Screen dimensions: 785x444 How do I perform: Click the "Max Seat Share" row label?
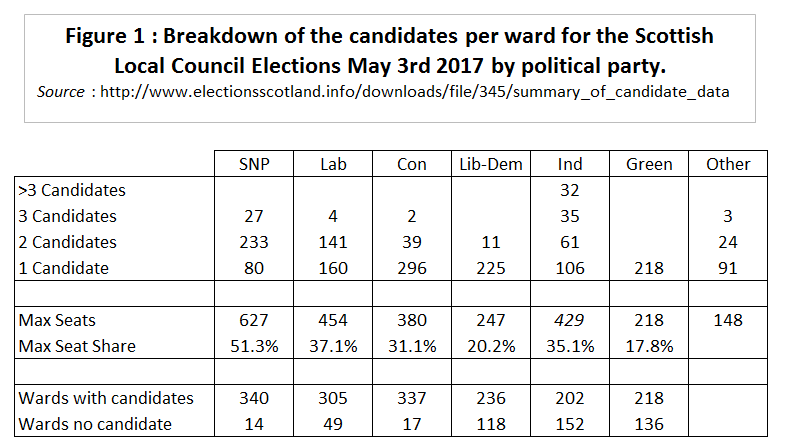click(x=77, y=346)
